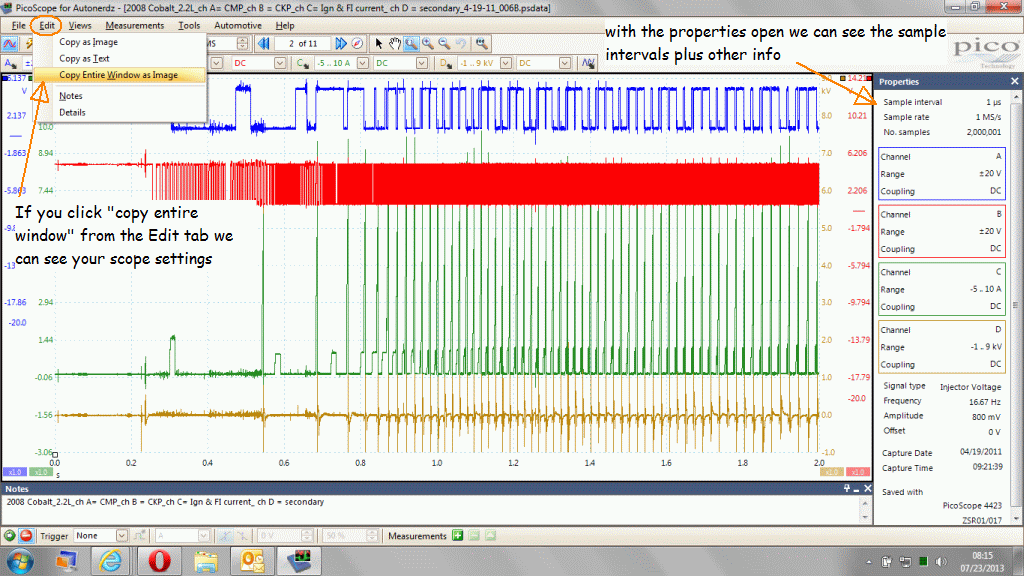
Task: Select the scope mode icon
Action: (9, 44)
